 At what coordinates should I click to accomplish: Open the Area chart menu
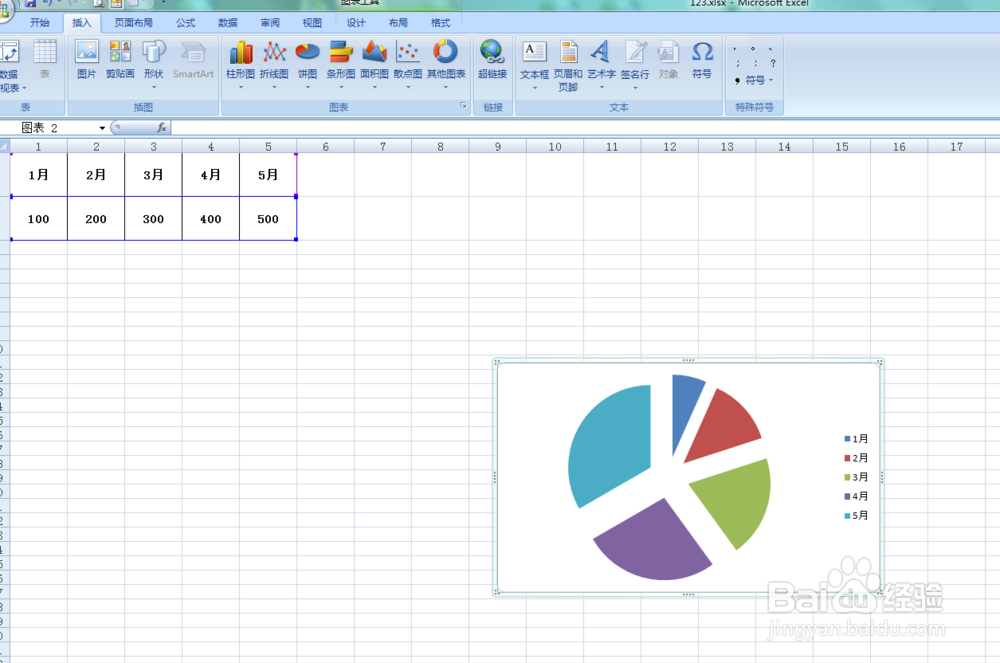[374, 64]
